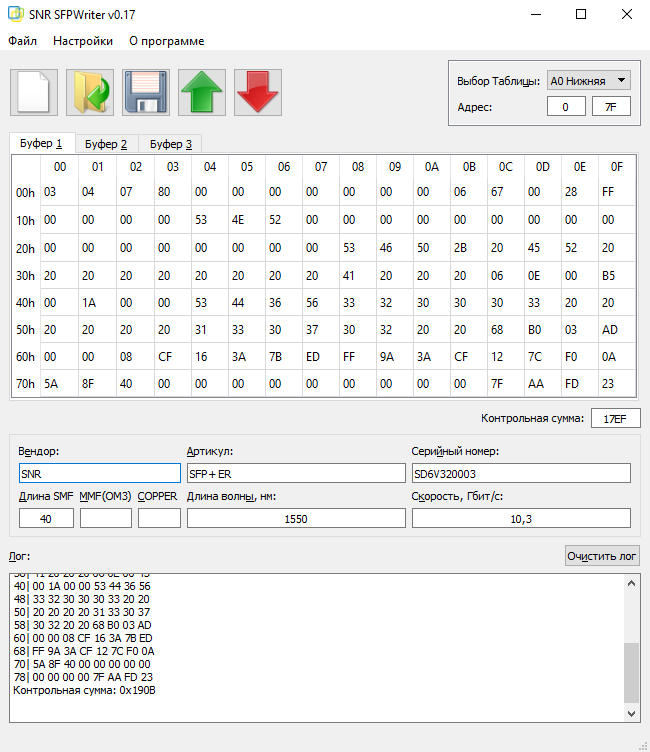Switch to the Буфер 3 tab
This screenshot has height=752, width=650.
pos(170,144)
